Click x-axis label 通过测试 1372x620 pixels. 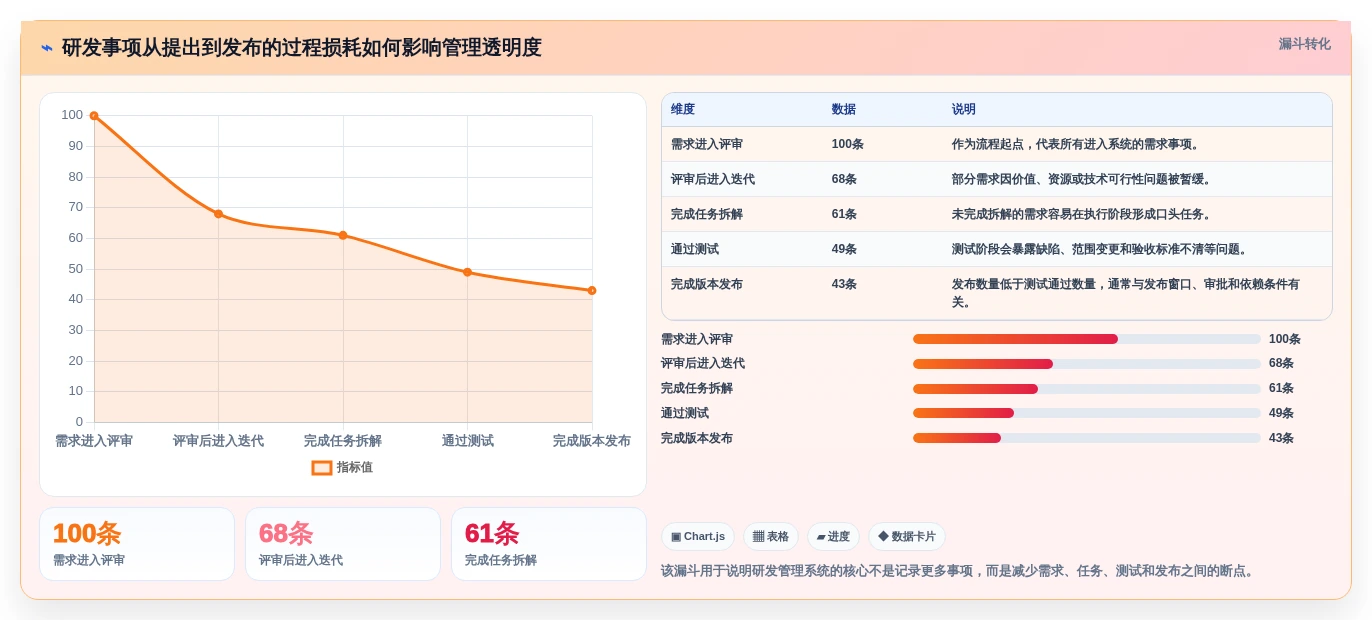tap(467, 441)
